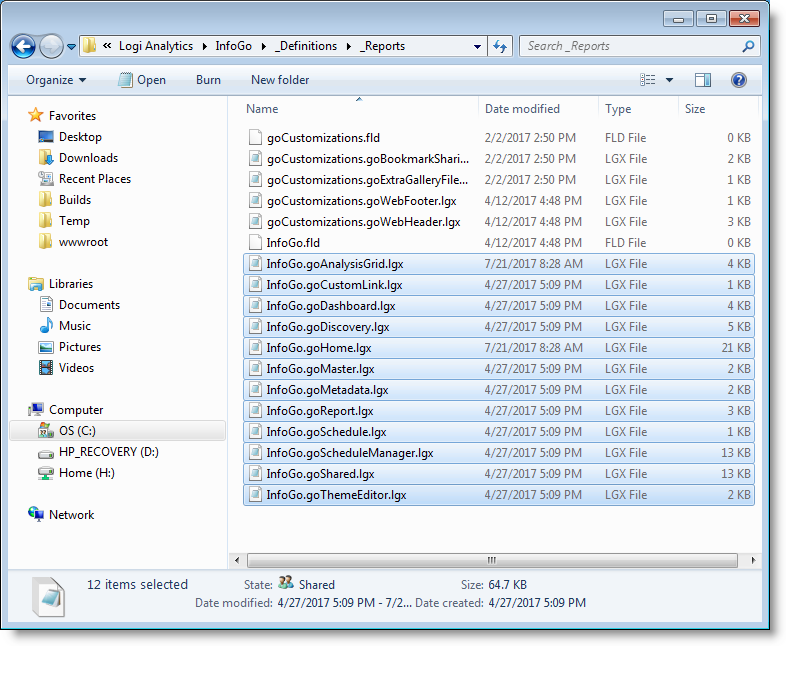The height and width of the screenshot is (673, 786).
Task: Click InfoGo in the breadcrumb path
Action: point(234,46)
